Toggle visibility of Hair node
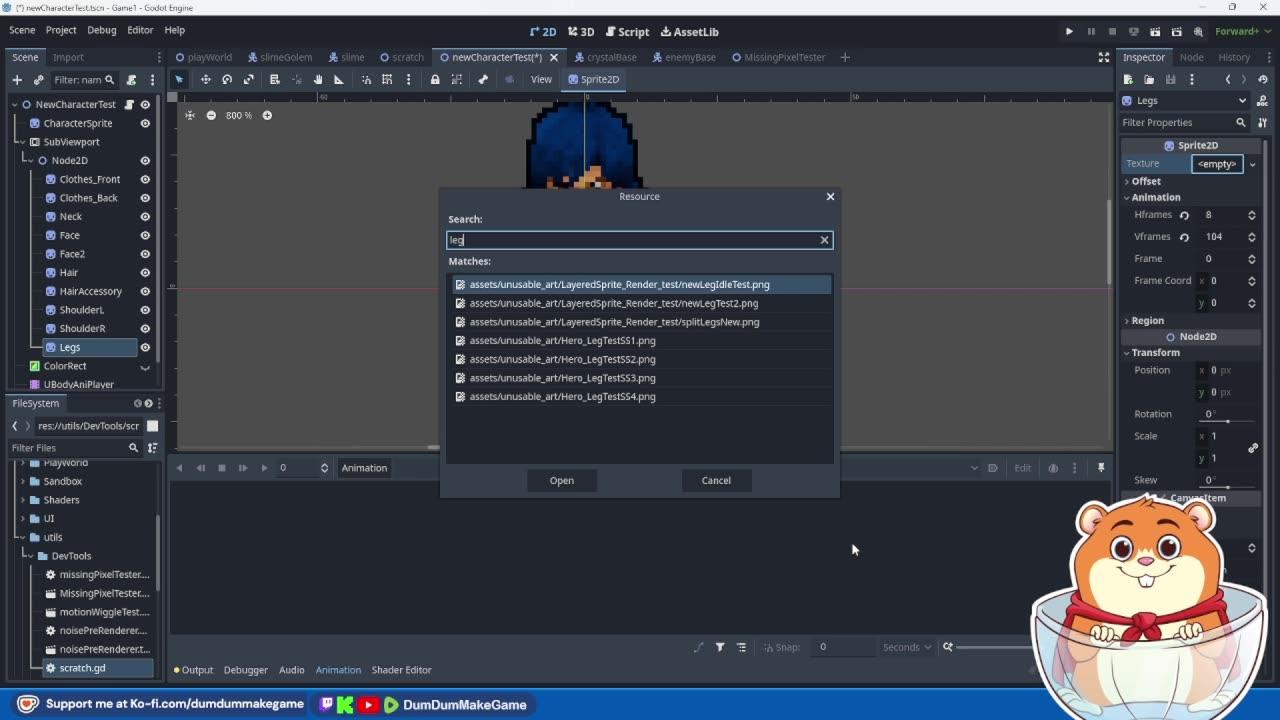This screenshot has width=1280, height=720. (x=145, y=272)
